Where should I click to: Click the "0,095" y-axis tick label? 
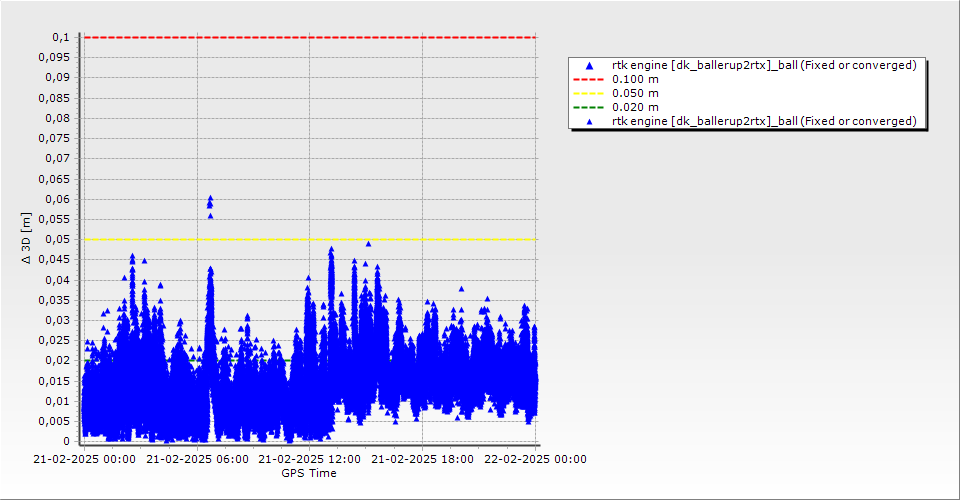[54, 58]
